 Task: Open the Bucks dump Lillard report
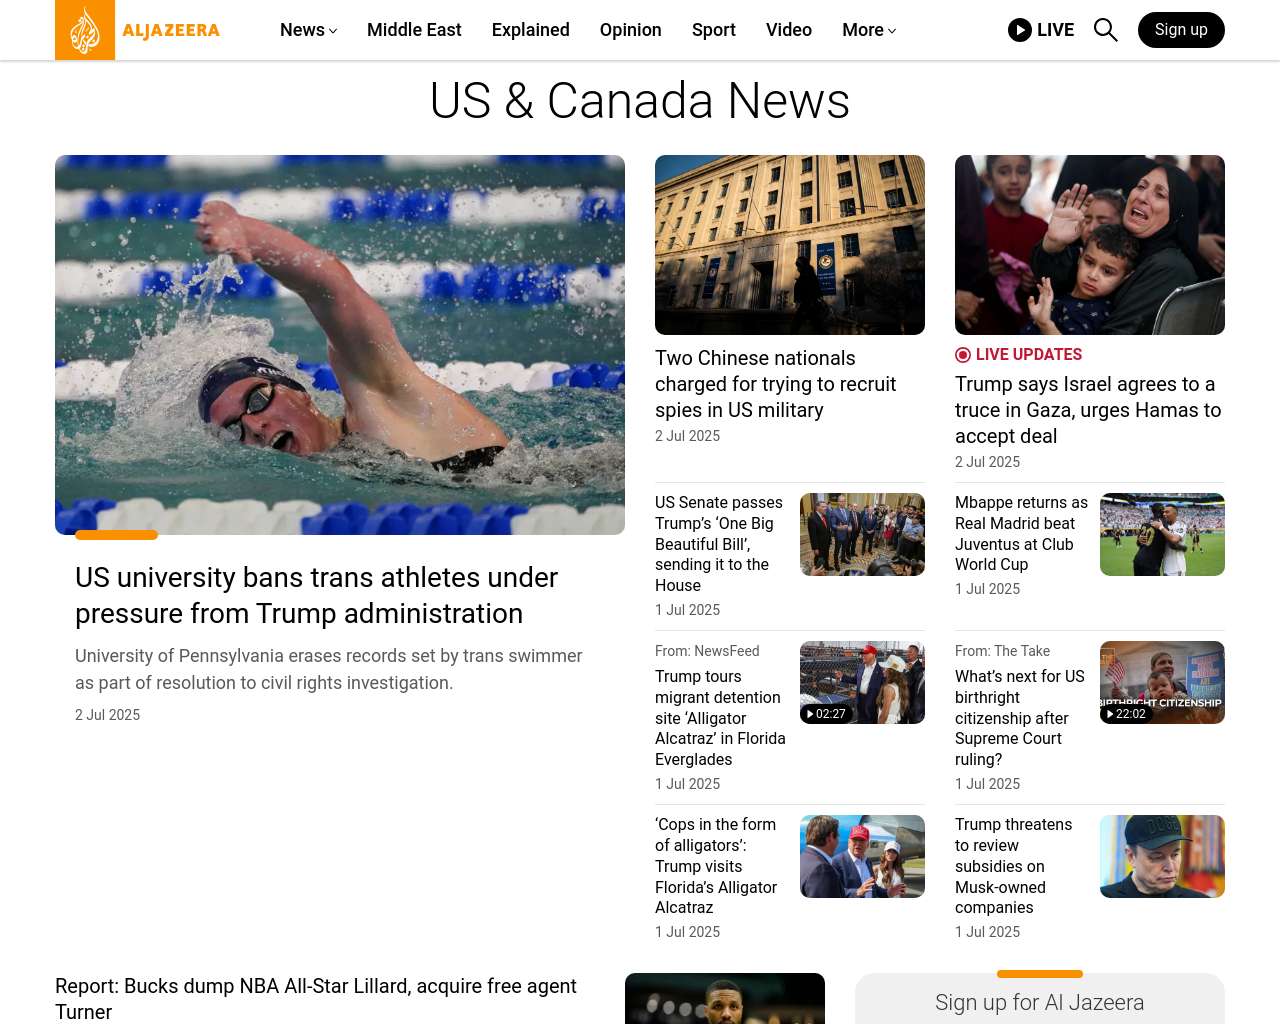point(316,998)
